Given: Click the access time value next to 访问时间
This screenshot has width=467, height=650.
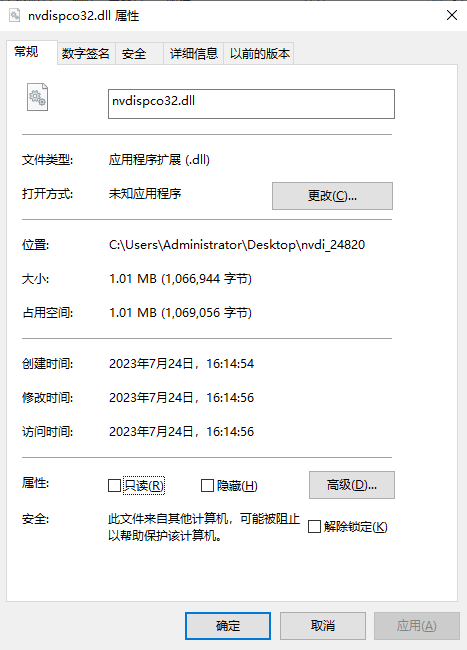Looking at the screenshot, I should [181, 432].
